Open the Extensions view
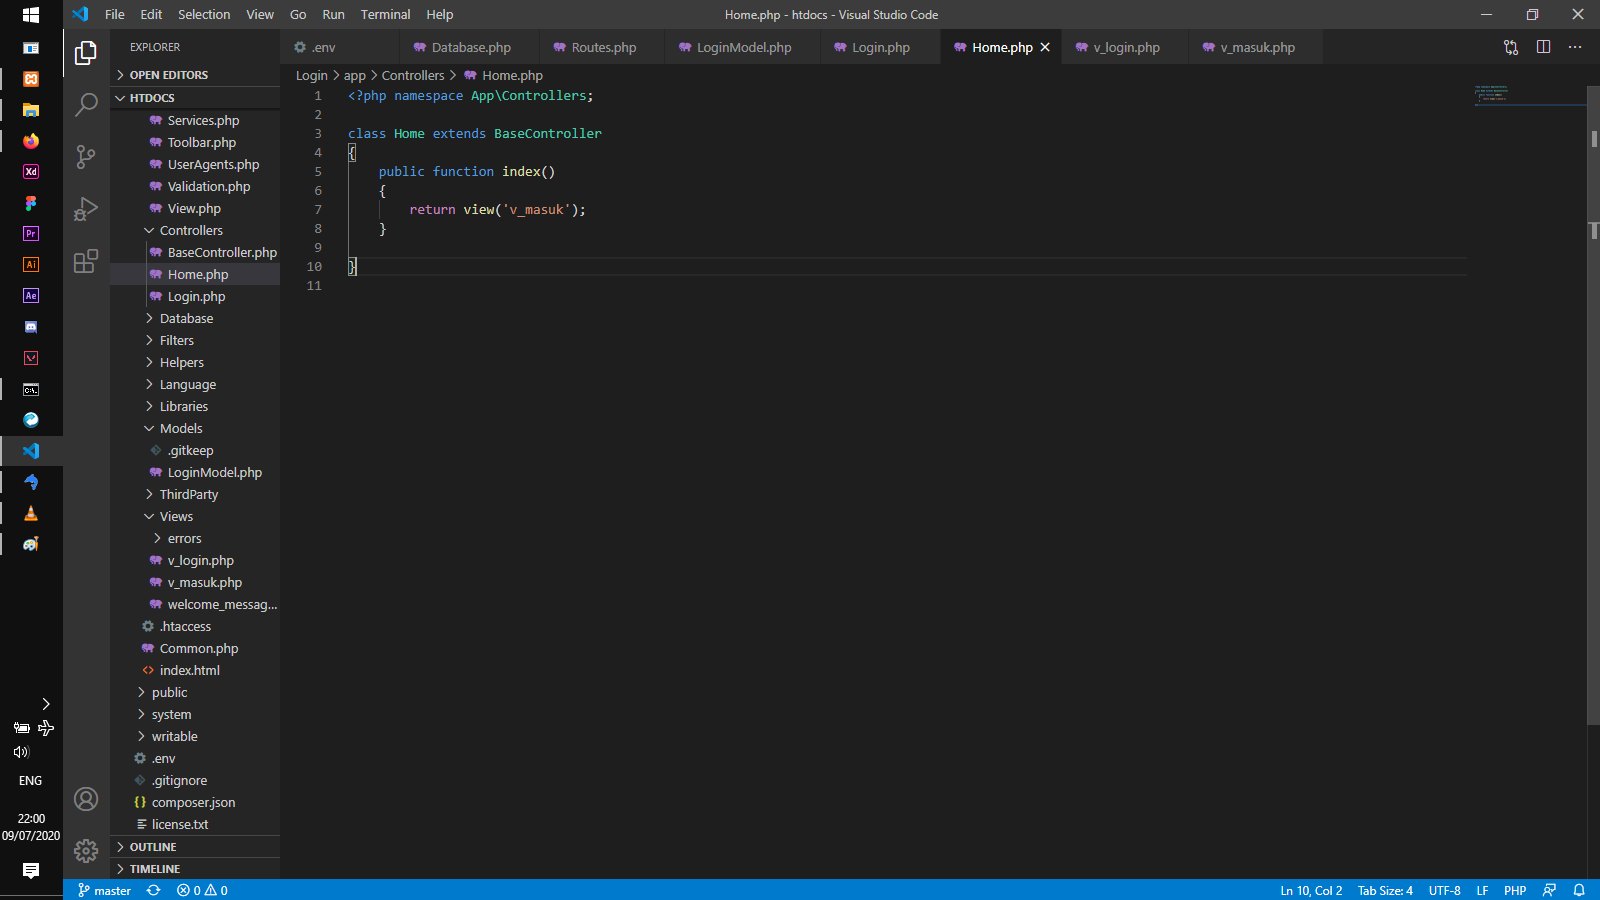Viewport: 1600px width, 900px height. [86, 261]
